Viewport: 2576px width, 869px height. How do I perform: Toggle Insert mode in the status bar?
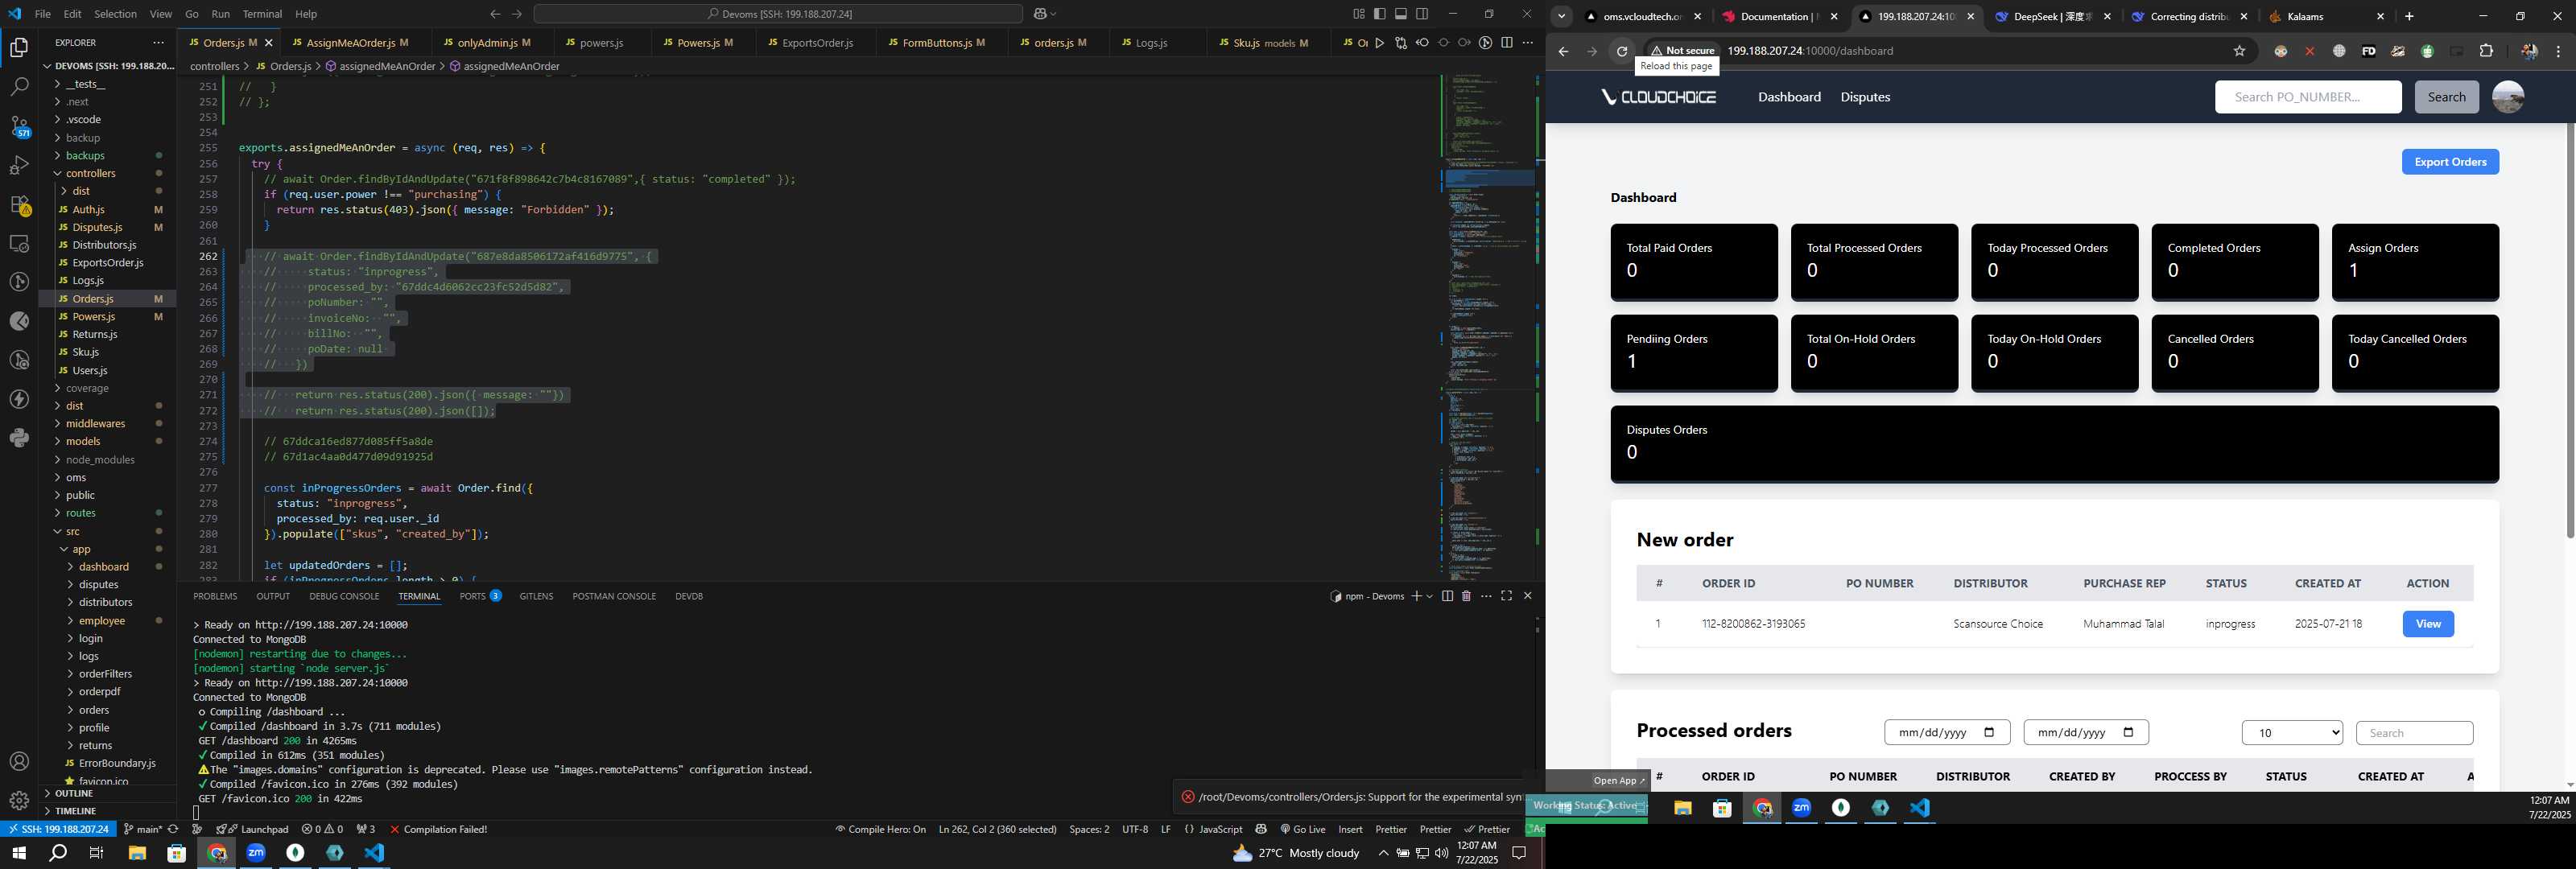pyautogui.click(x=1350, y=829)
